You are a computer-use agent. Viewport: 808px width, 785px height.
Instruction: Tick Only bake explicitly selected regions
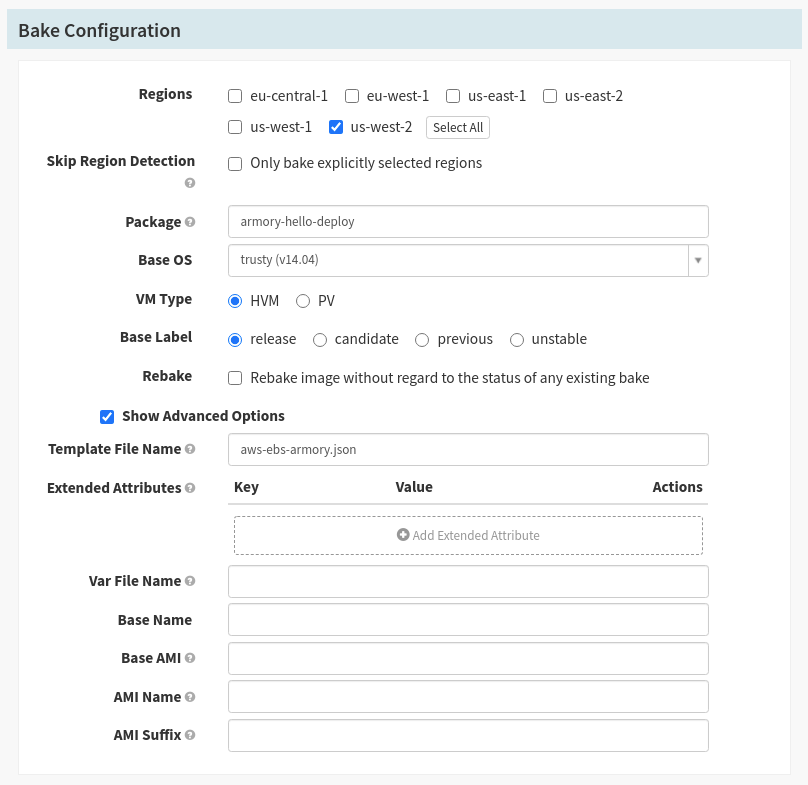[x=235, y=163]
